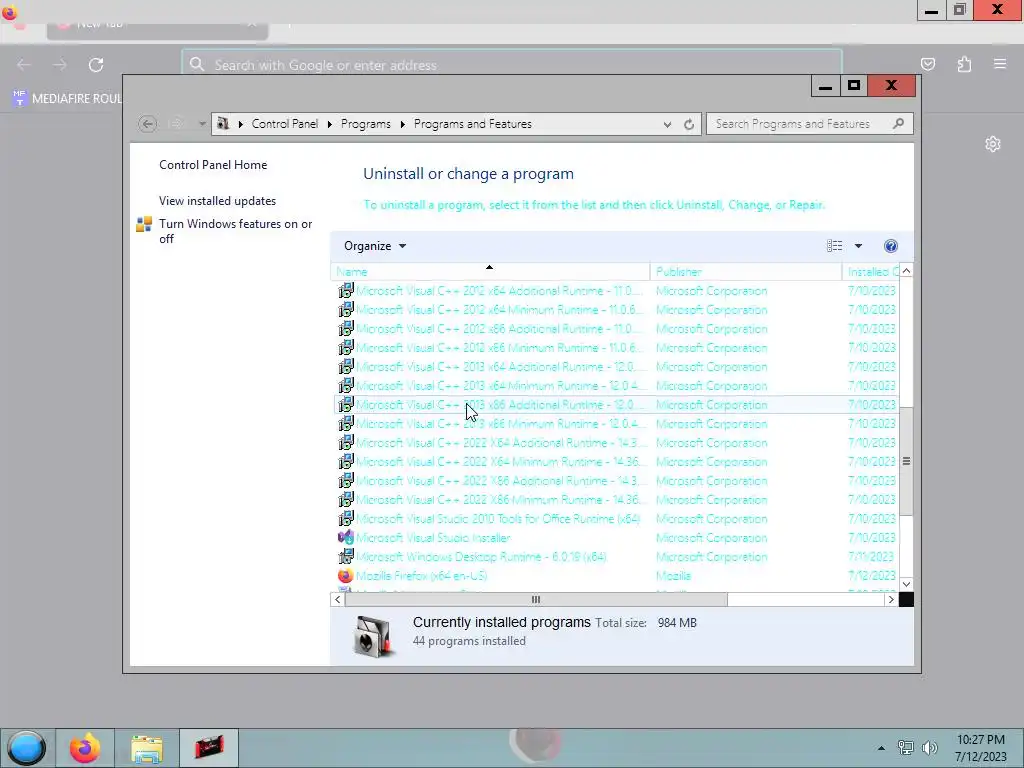Click the currently installed programs icon

tap(374, 635)
